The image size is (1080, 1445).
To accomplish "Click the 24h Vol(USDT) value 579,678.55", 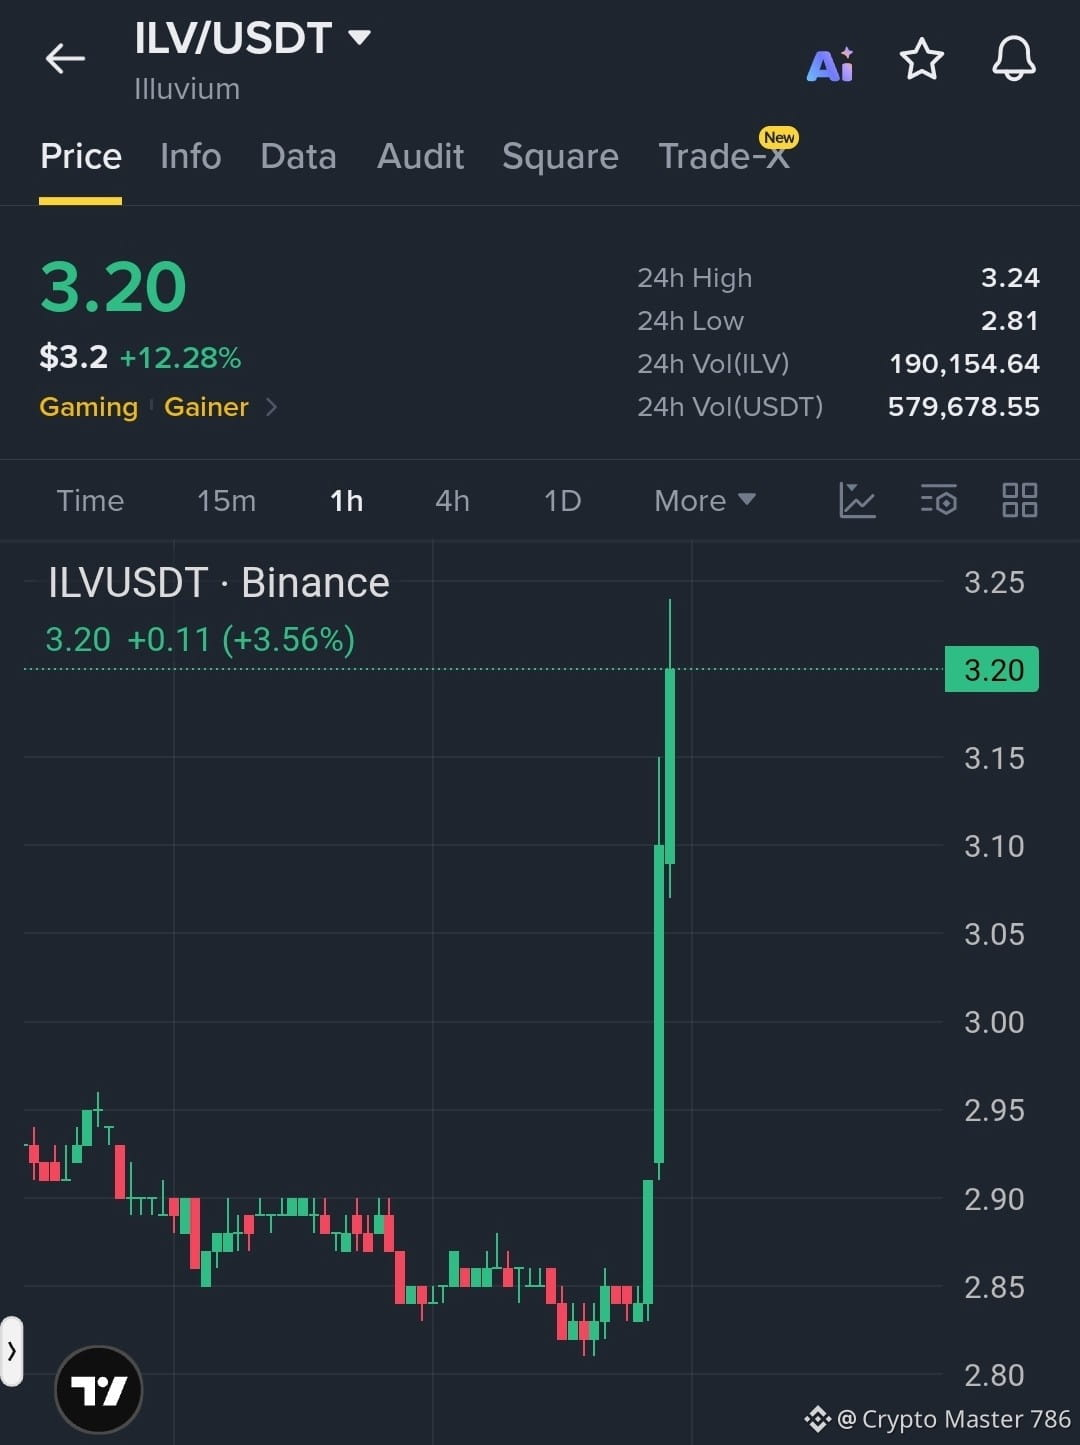I will pos(964,407).
